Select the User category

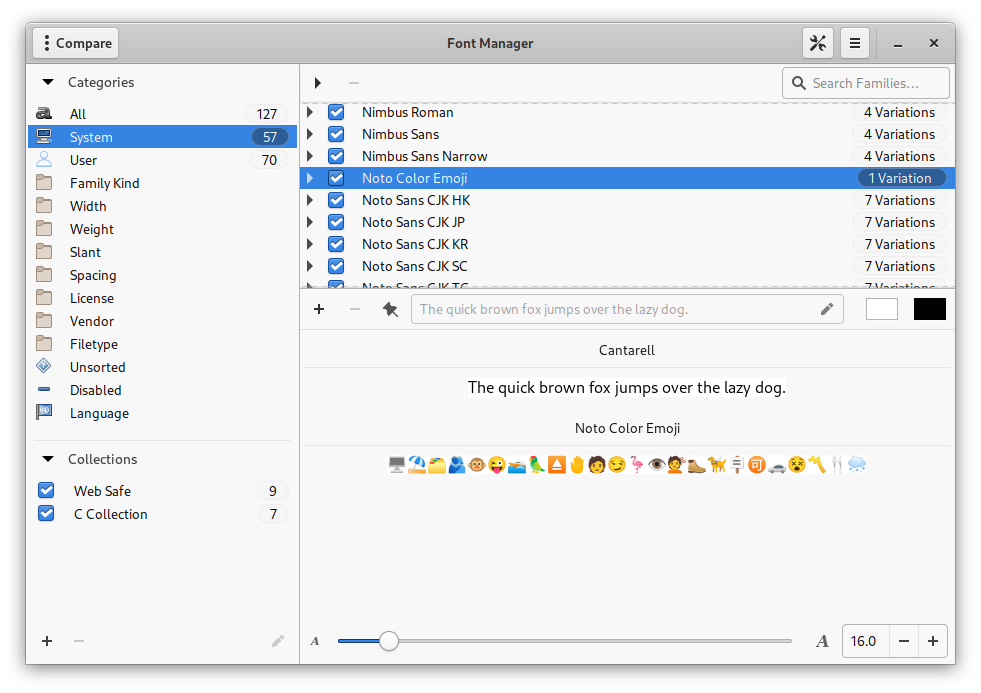click(83, 160)
